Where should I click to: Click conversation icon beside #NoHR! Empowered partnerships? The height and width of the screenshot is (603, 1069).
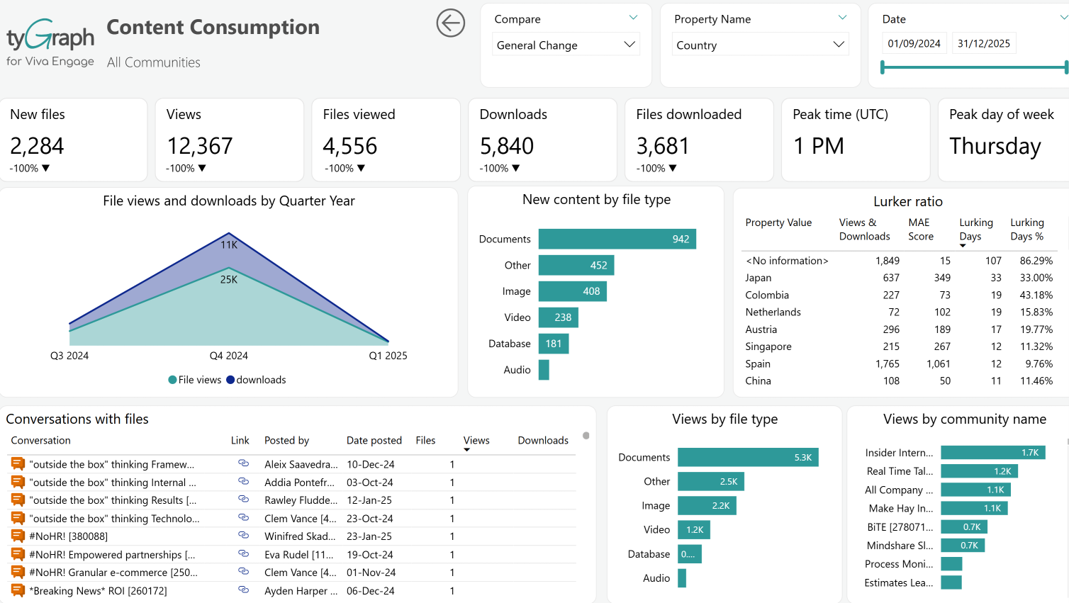click(x=18, y=555)
